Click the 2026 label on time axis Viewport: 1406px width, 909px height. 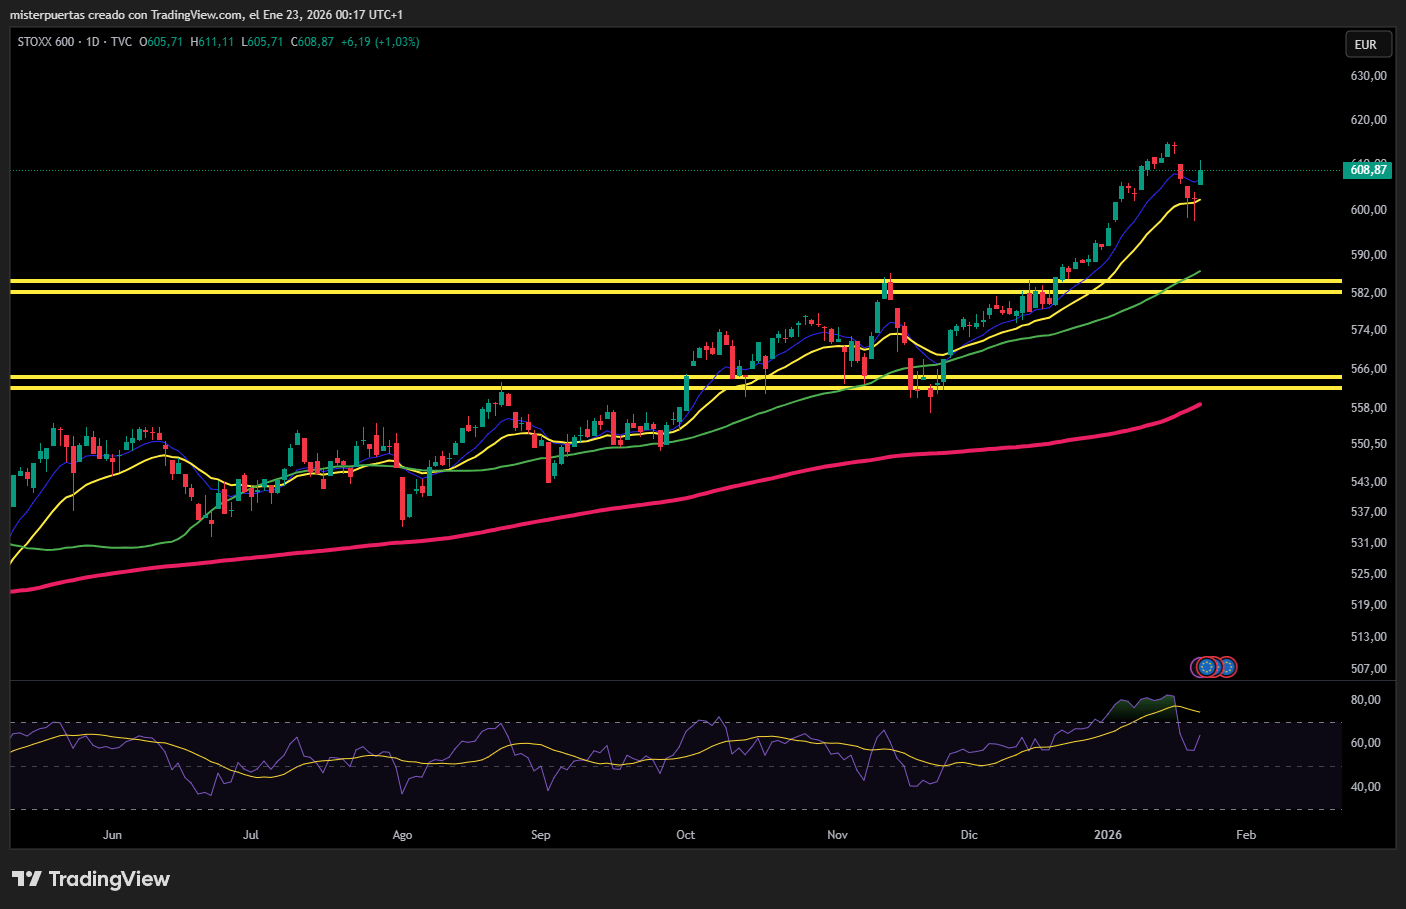tap(1108, 835)
